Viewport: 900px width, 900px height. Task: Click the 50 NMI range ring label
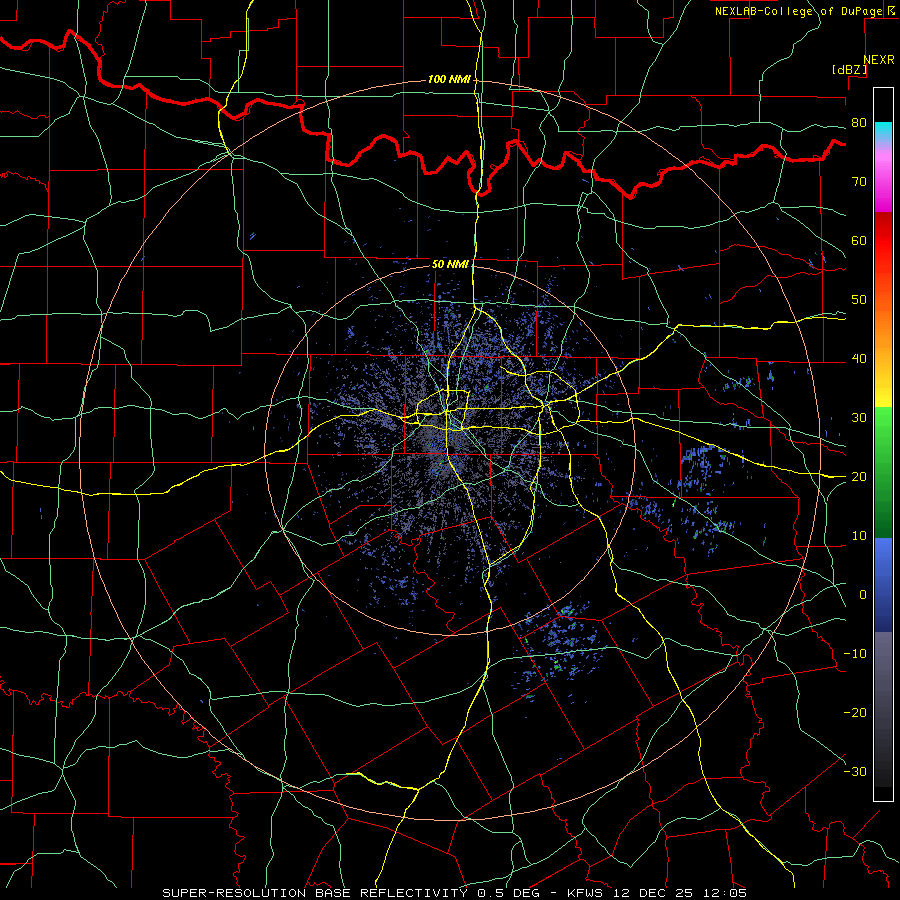point(450,265)
